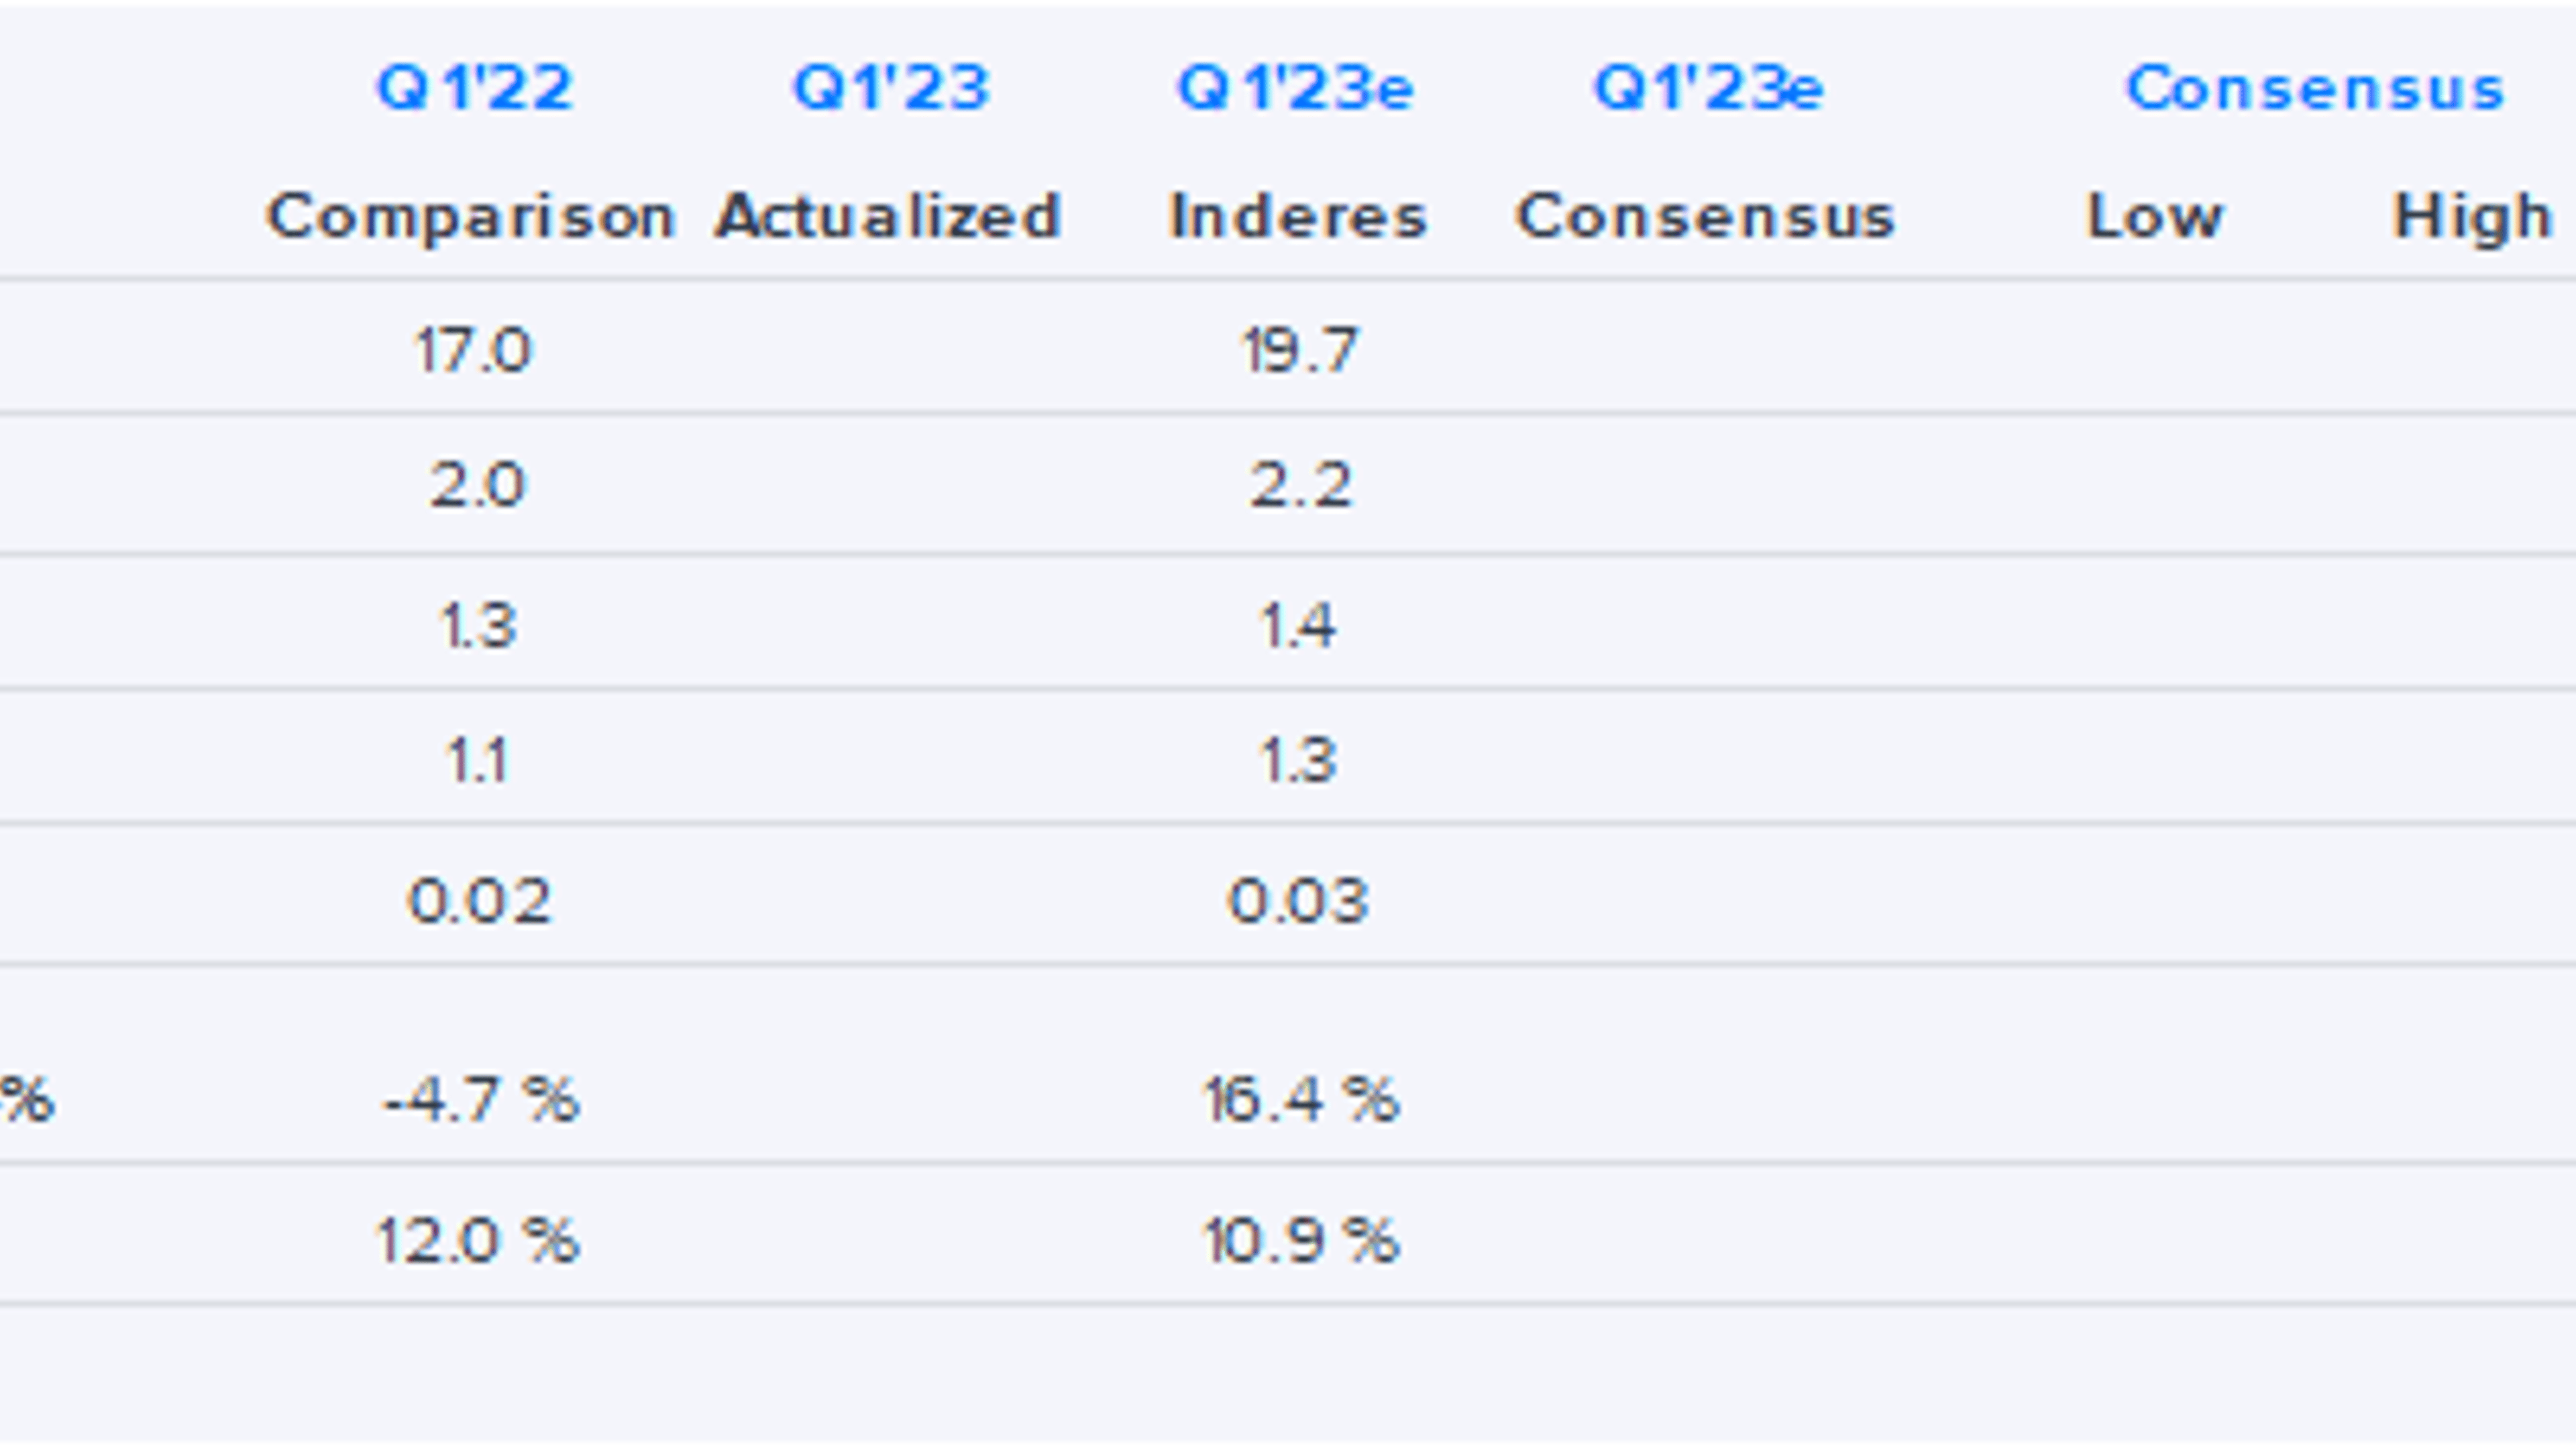This screenshot has width=2576, height=1448.
Task: Select the Low subheader under Consensus
Action: tap(2155, 216)
